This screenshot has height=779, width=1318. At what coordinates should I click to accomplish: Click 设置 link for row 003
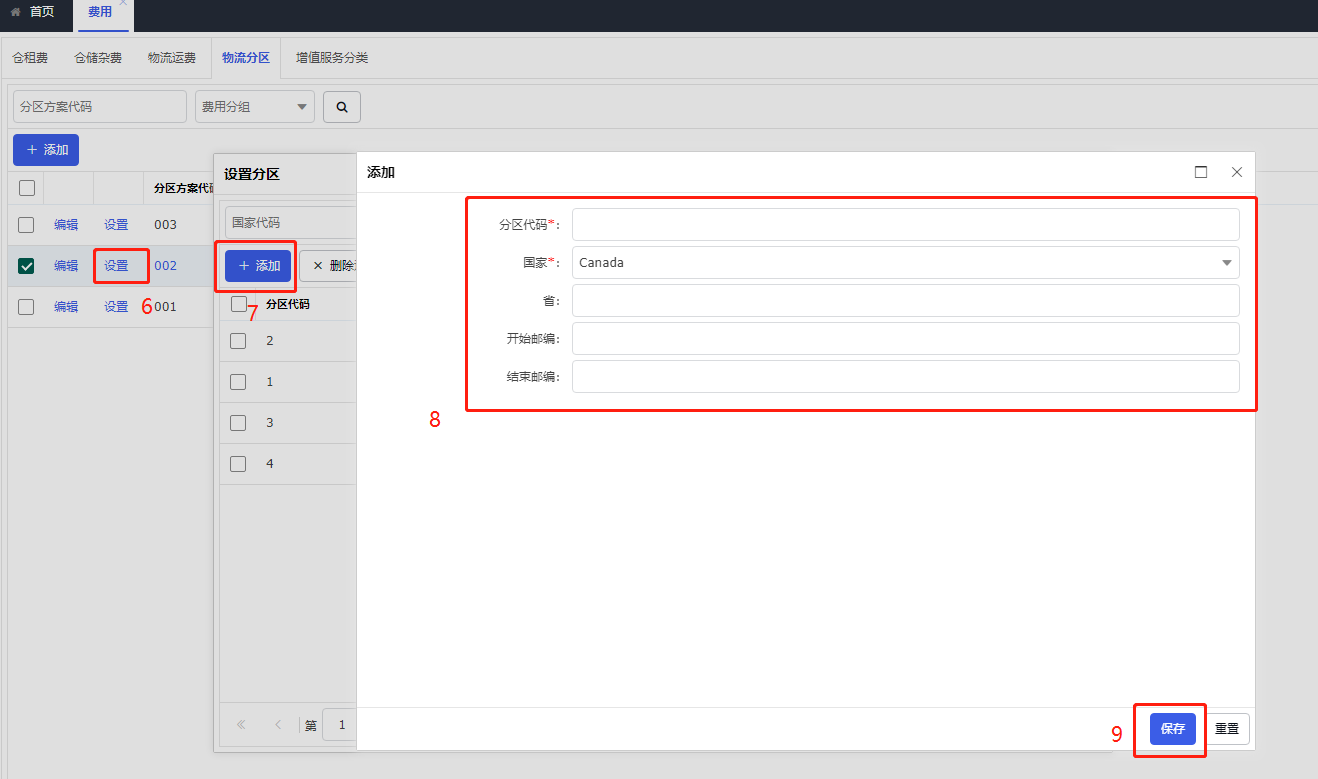(116, 225)
